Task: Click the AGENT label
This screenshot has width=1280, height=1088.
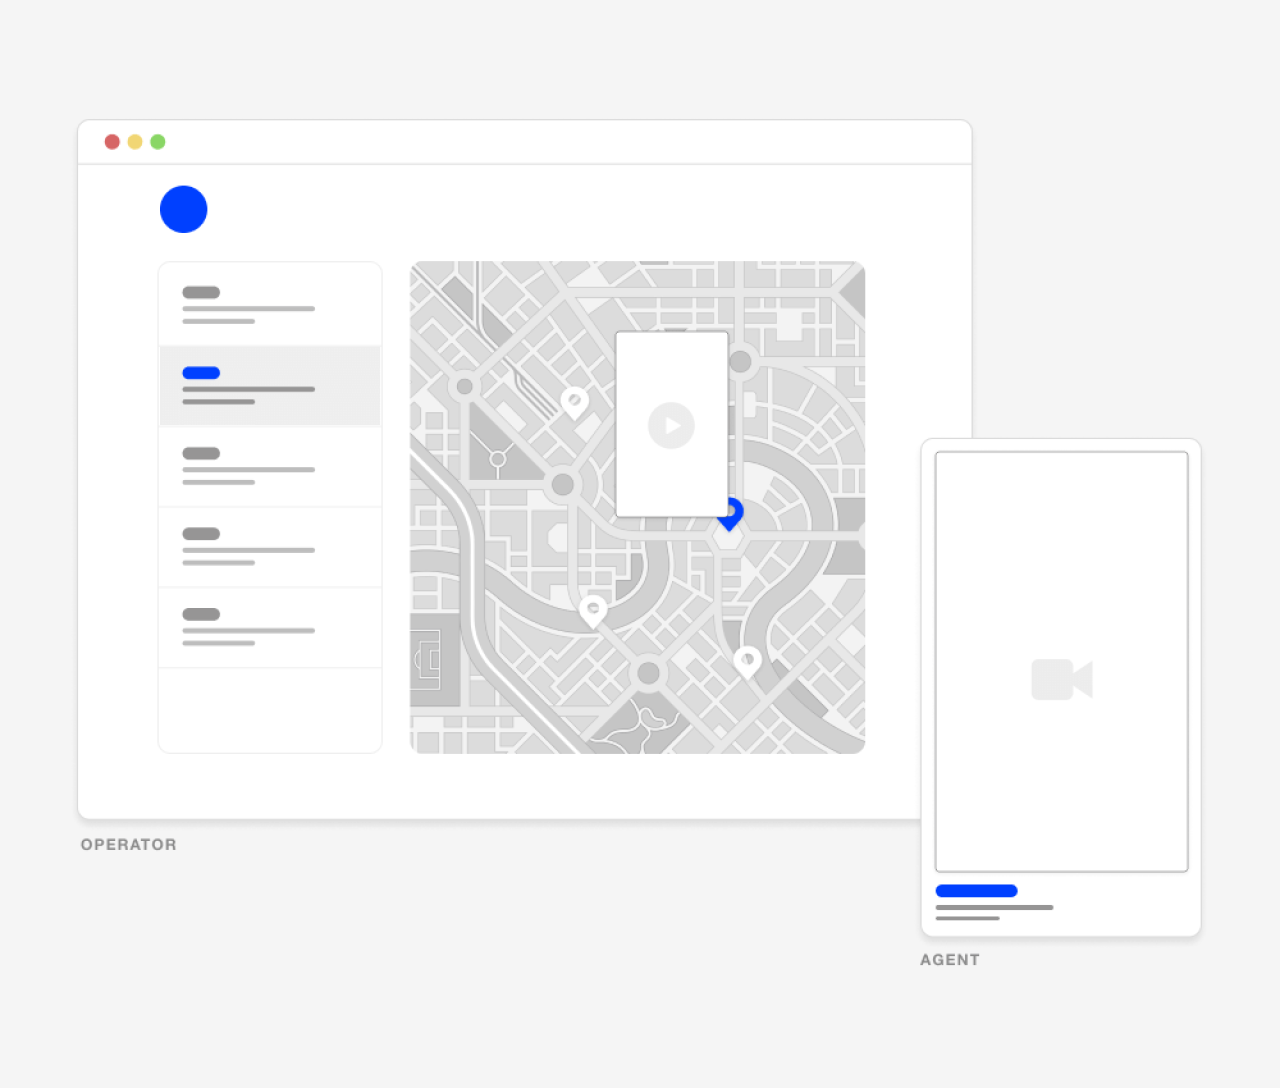Action: coord(950,960)
